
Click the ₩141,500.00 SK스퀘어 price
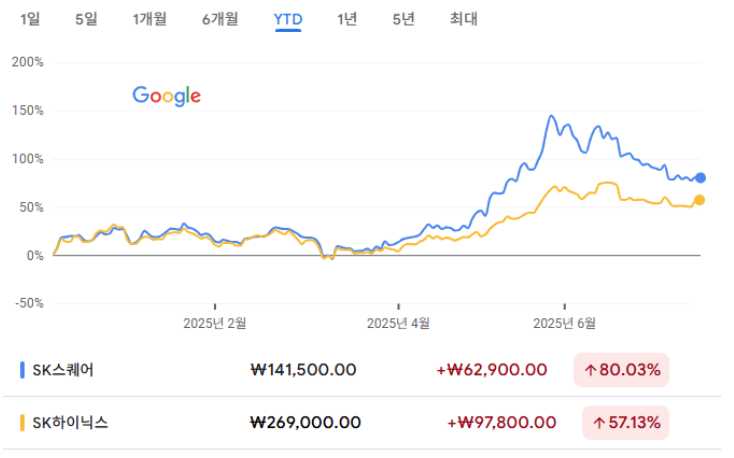coord(303,370)
